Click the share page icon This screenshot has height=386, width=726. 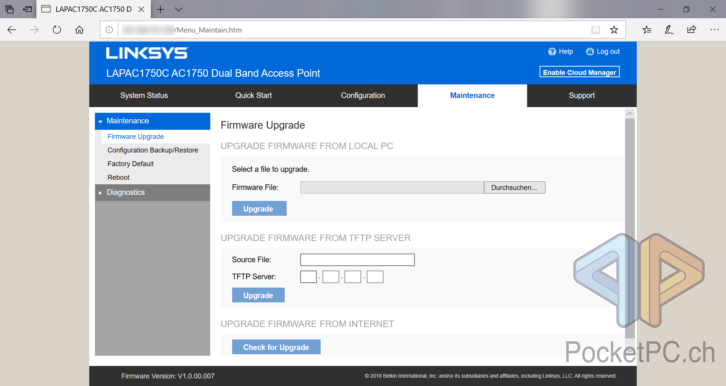tap(691, 30)
